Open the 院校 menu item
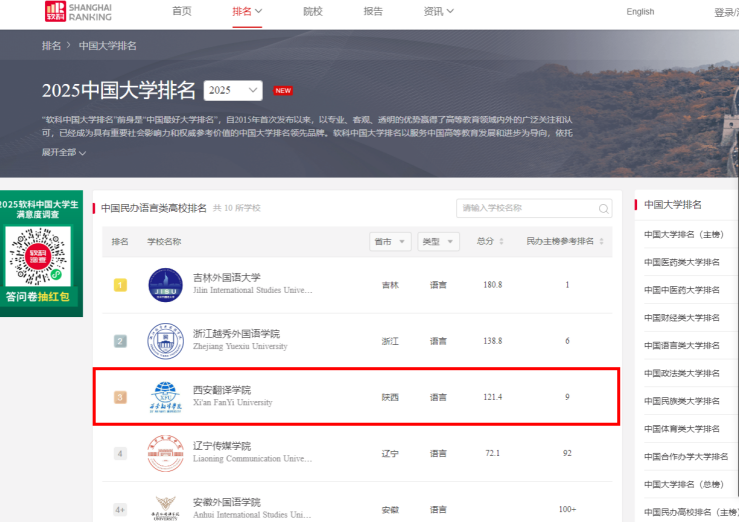 point(313,11)
